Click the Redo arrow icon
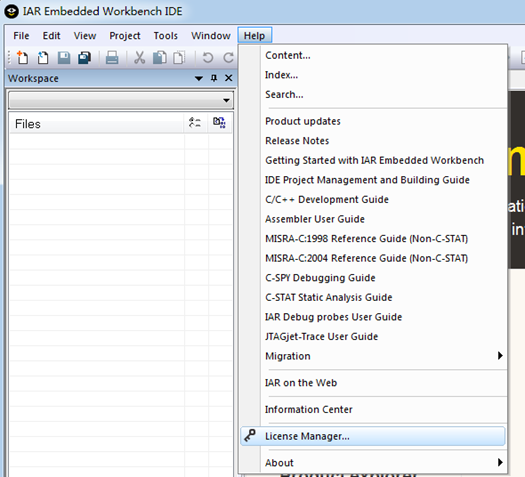 228,58
